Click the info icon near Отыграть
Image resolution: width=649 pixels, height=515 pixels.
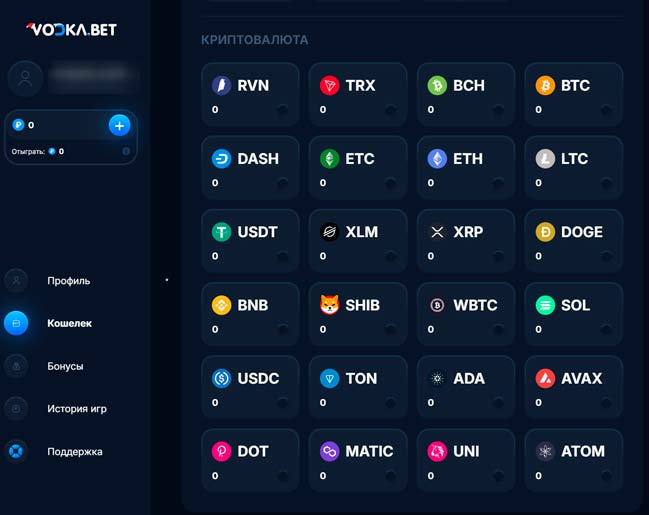click(x=126, y=152)
